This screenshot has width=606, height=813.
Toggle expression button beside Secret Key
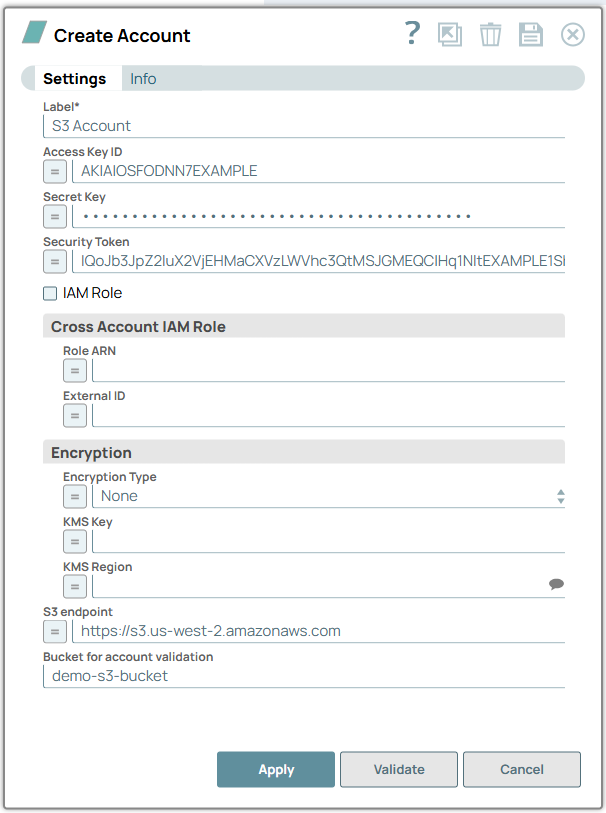(x=55, y=216)
